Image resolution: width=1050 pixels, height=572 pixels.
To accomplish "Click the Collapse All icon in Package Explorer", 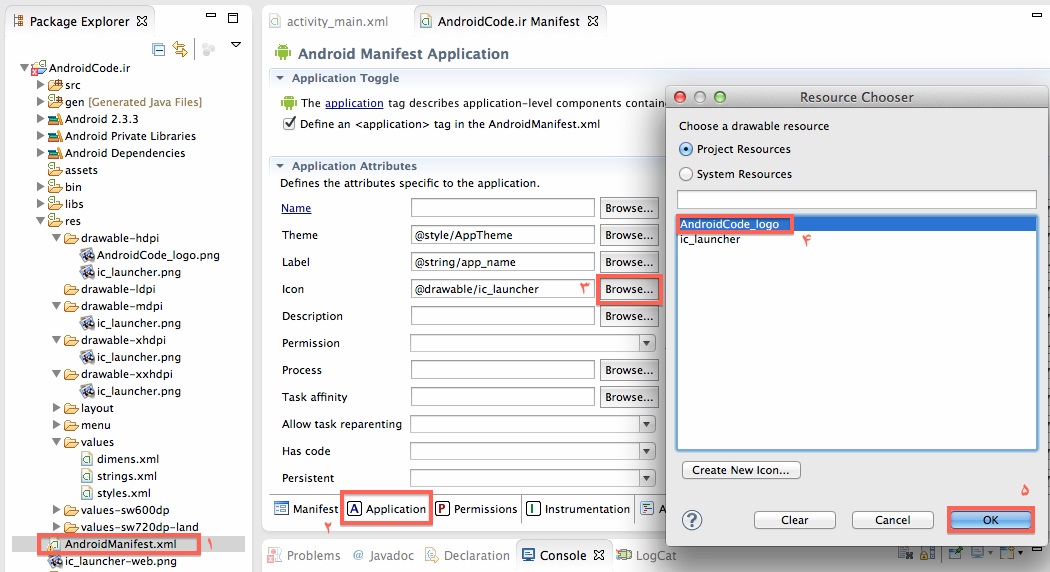I will [x=158, y=49].
